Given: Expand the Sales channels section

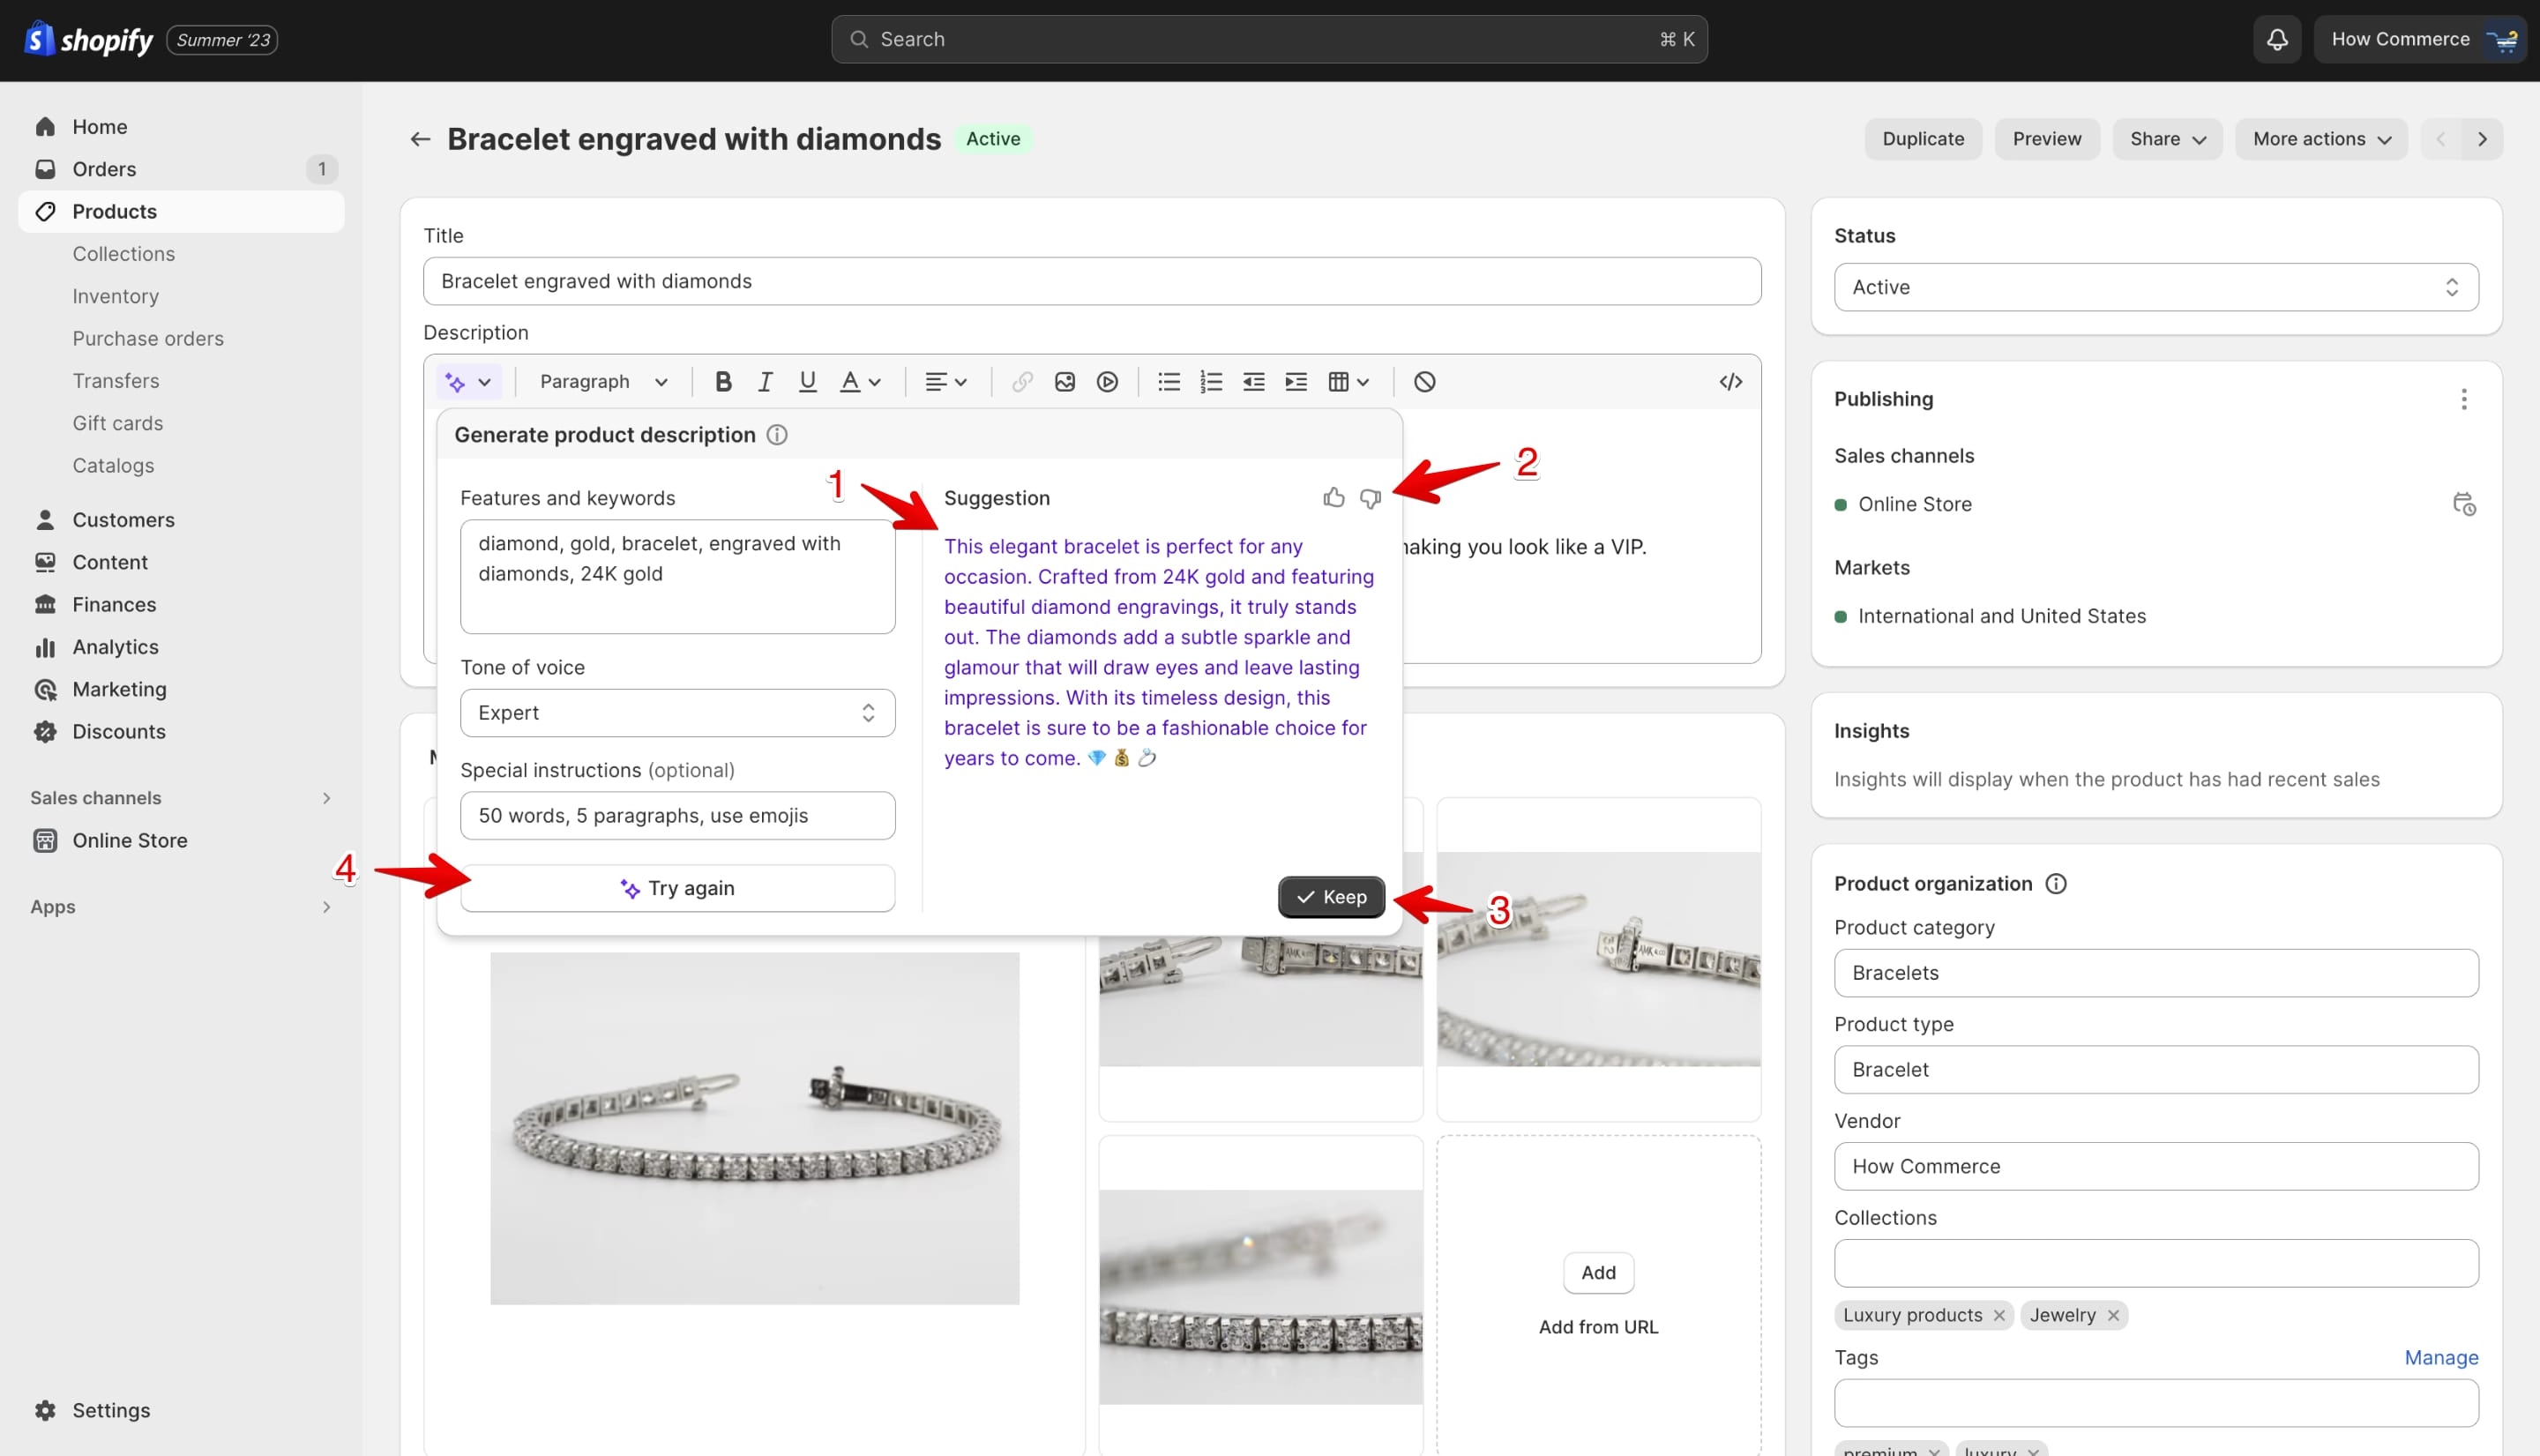Looking at the screenshot, I should [181, 798].
